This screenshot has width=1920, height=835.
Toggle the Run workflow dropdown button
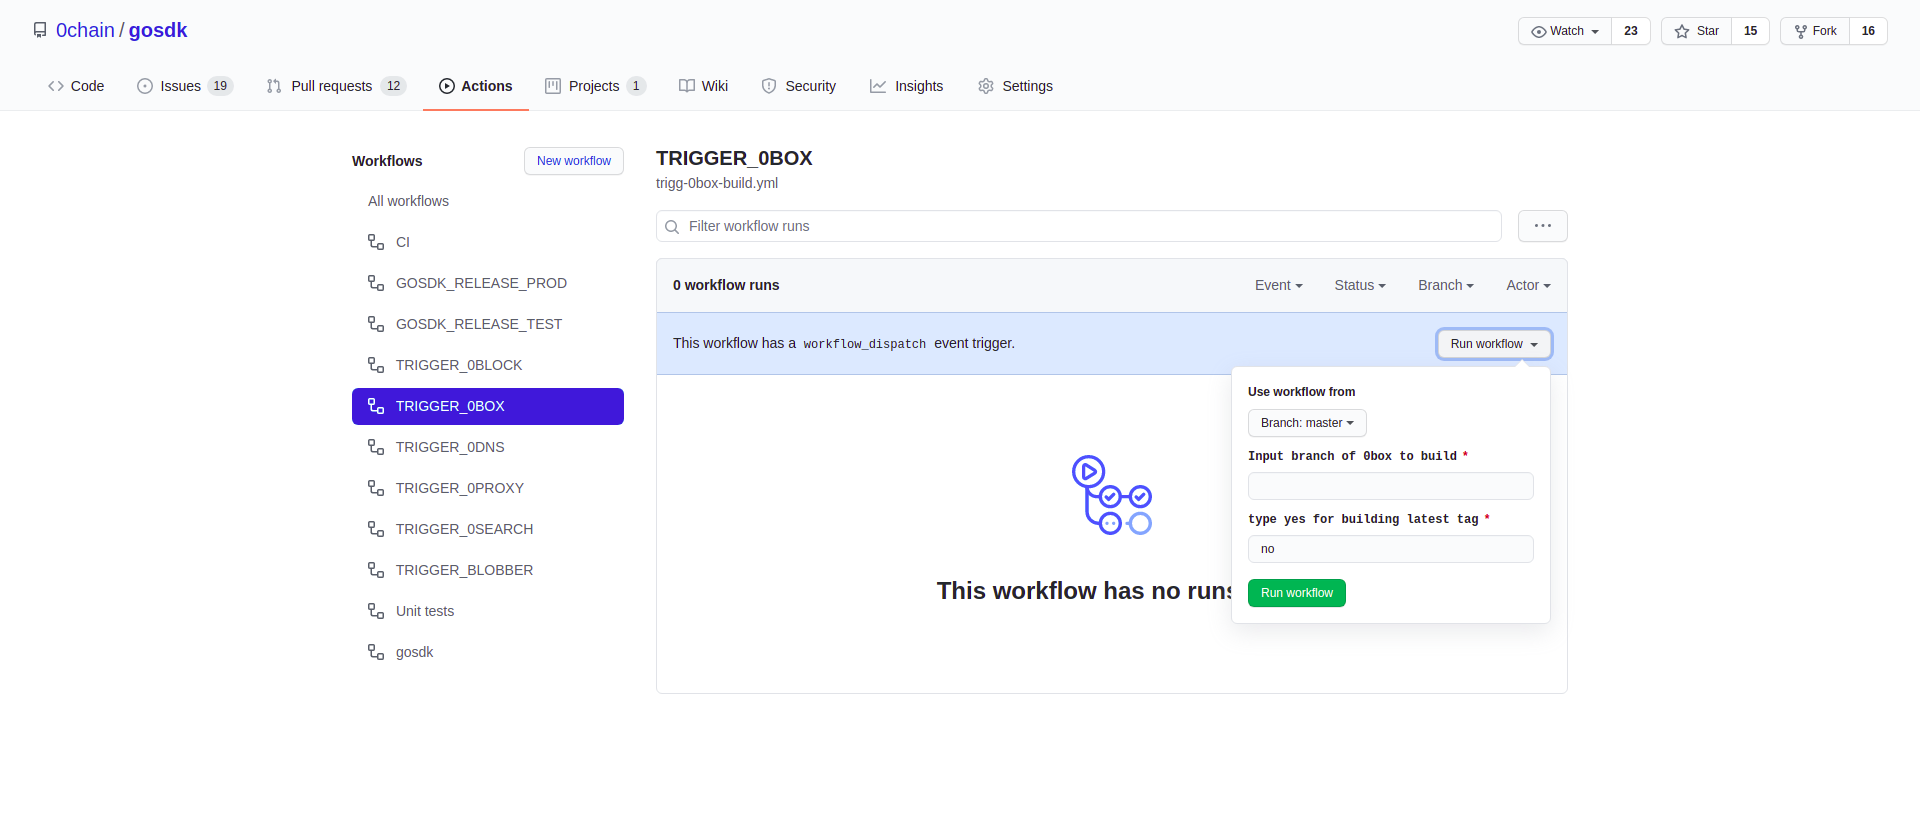(1494, 344)
